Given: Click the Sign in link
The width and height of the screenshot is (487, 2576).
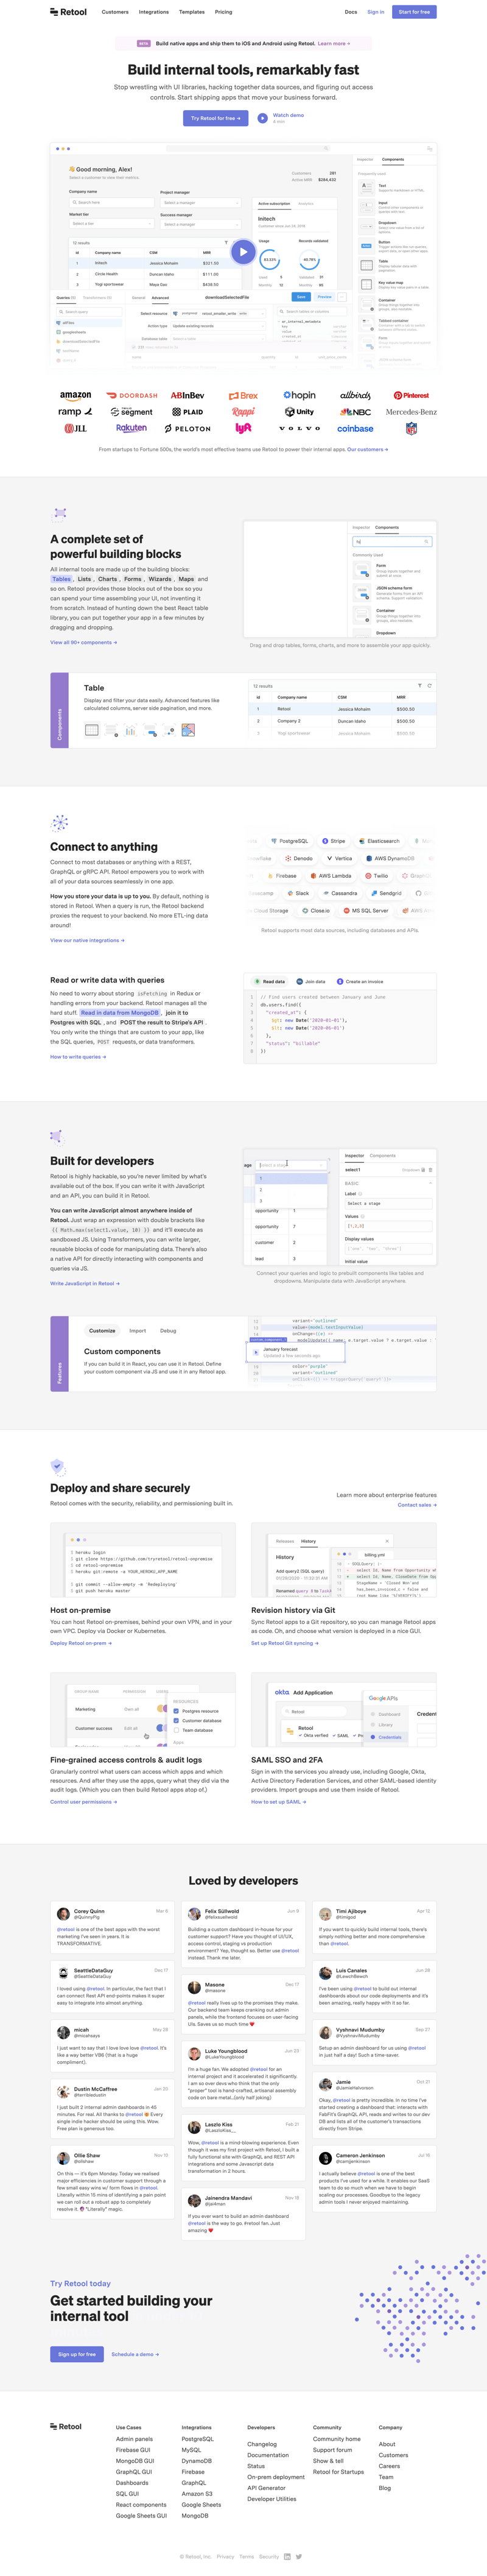Looking at the screenshot, I should pos(376,12).
